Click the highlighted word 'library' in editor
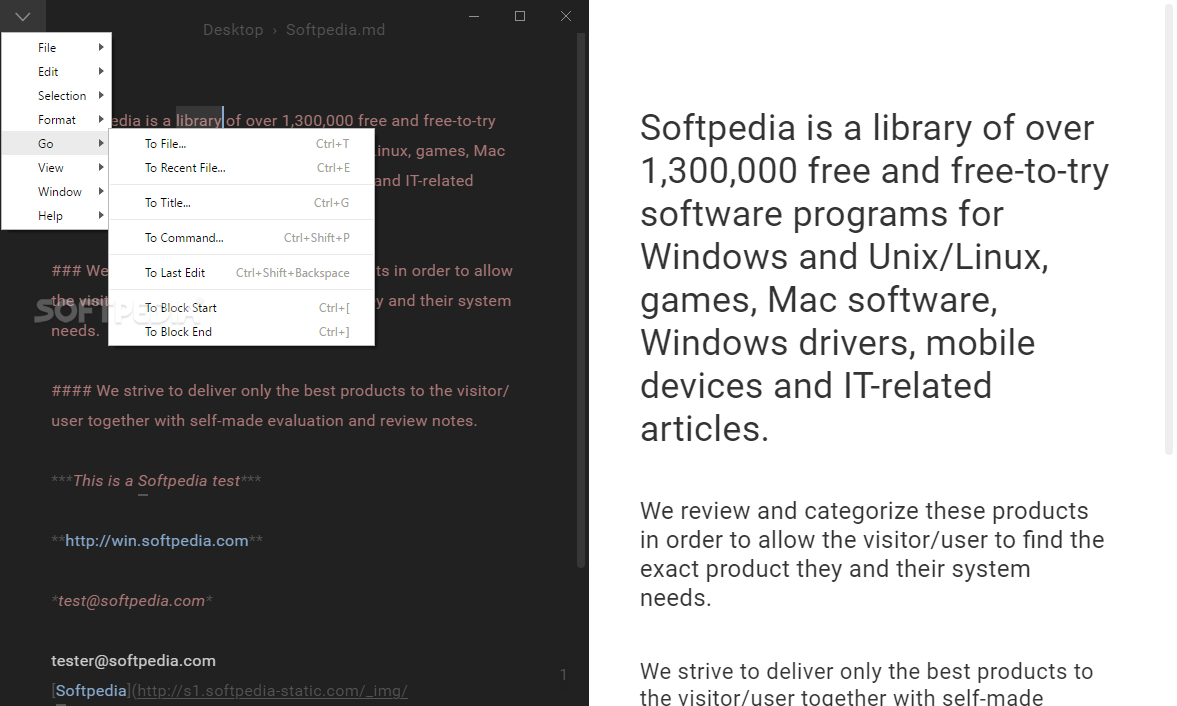 (199, 120)
